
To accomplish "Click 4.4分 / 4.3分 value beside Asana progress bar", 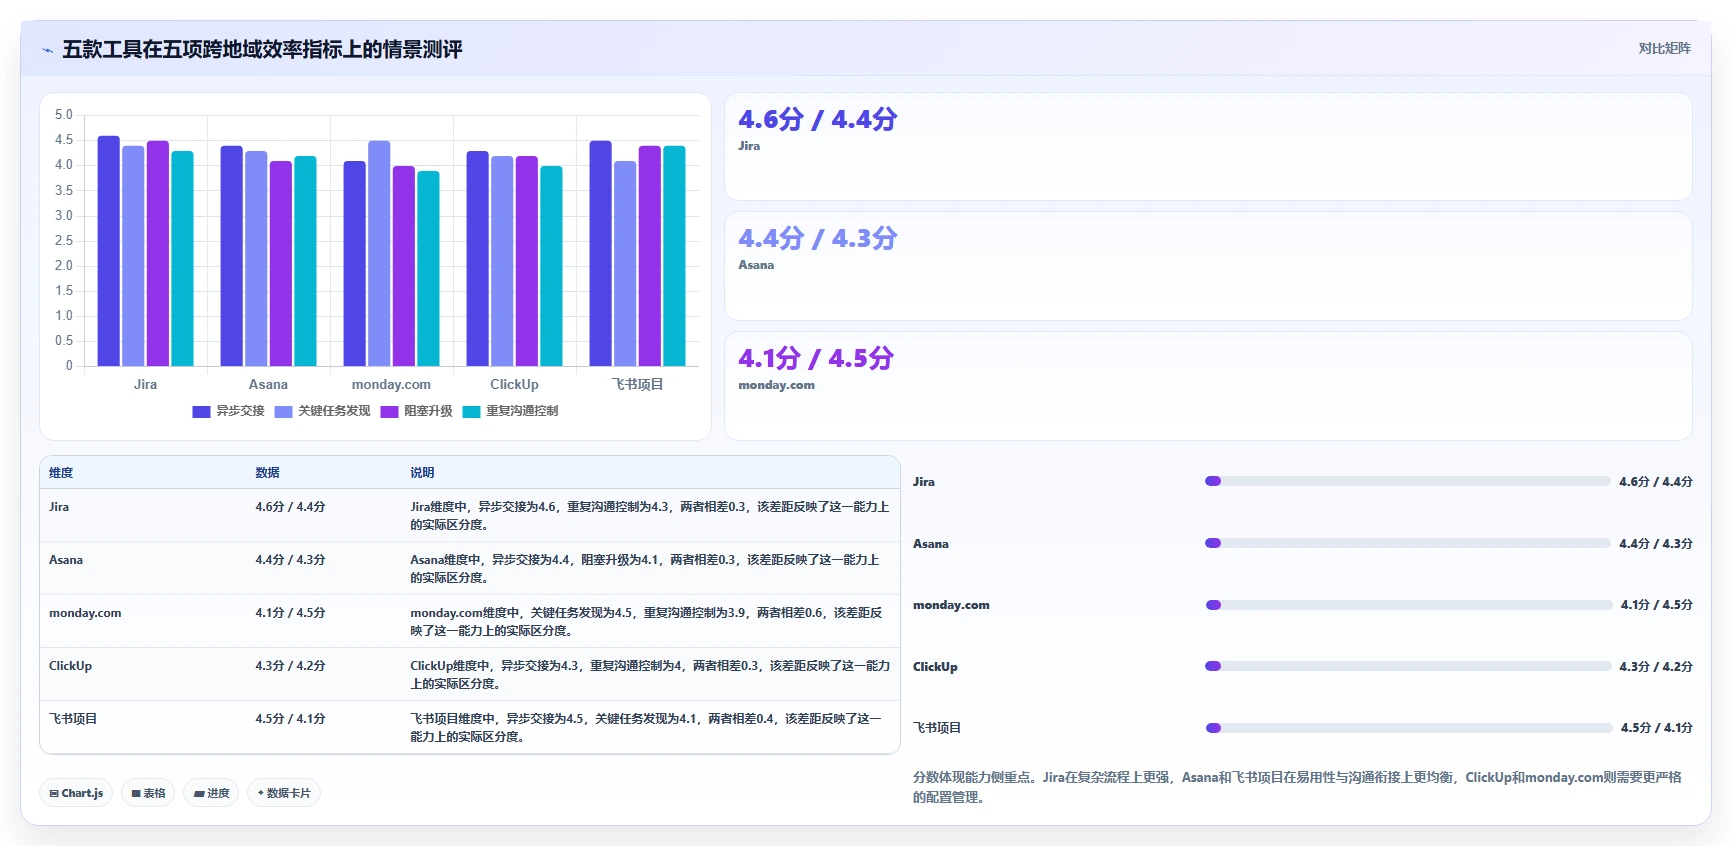I will pyautogui.click(x=1656, y=544).
